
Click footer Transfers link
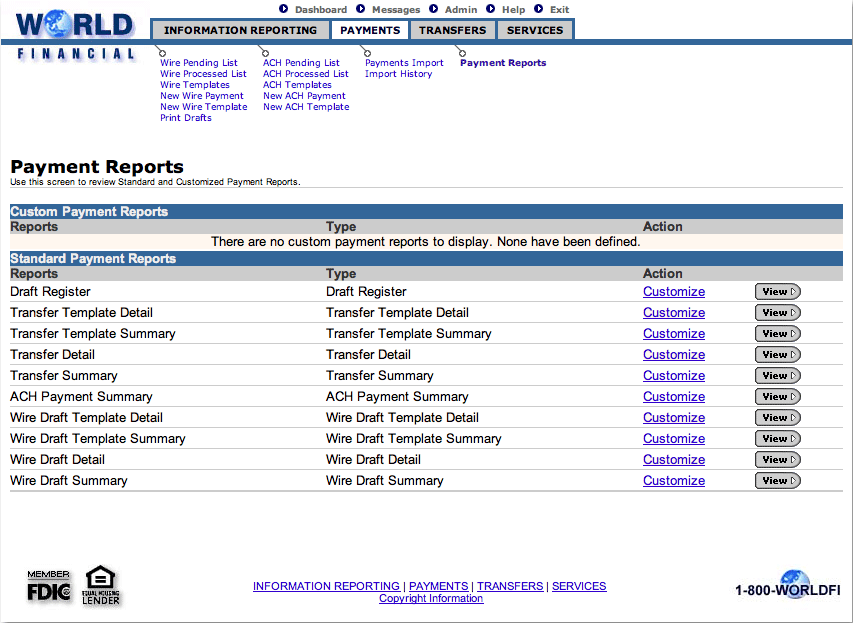(x=510, y=586)
